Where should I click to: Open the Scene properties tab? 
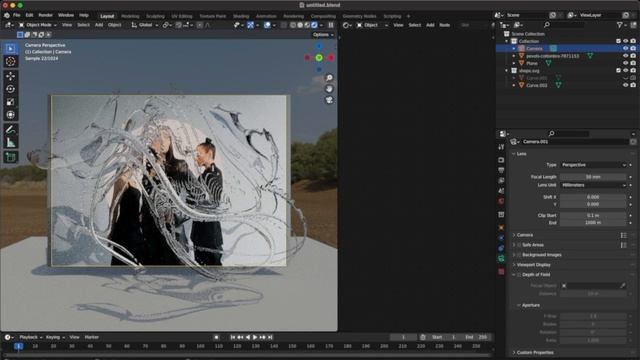click(x=501, y=191)
